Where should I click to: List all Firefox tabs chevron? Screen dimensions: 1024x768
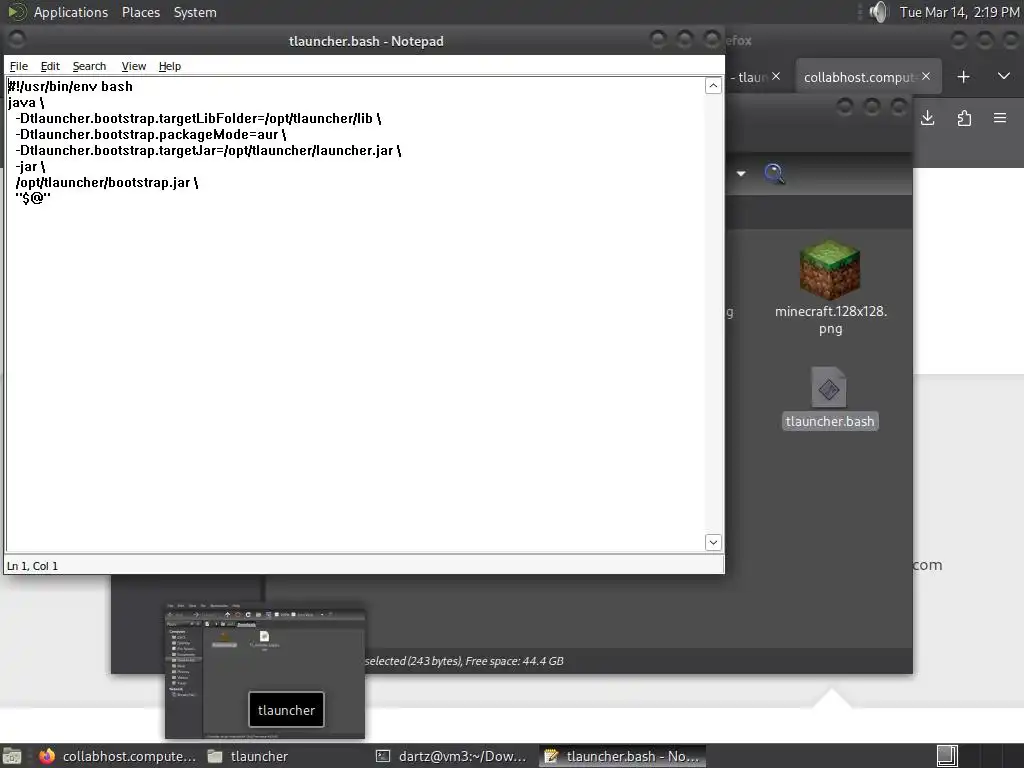(1004, 76)
